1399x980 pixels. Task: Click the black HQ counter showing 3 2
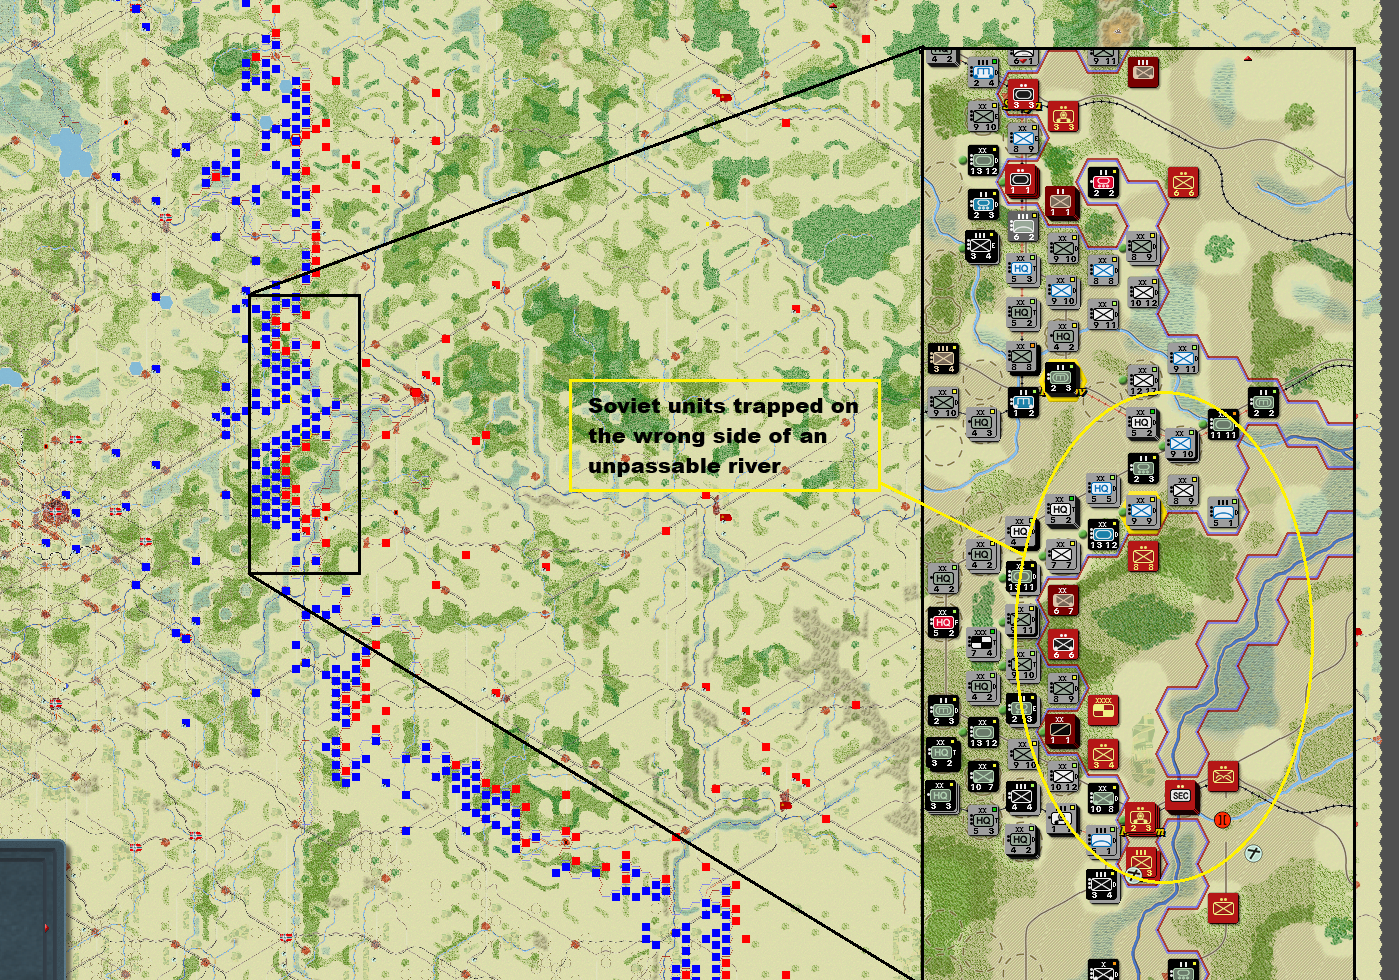(942, 755)
